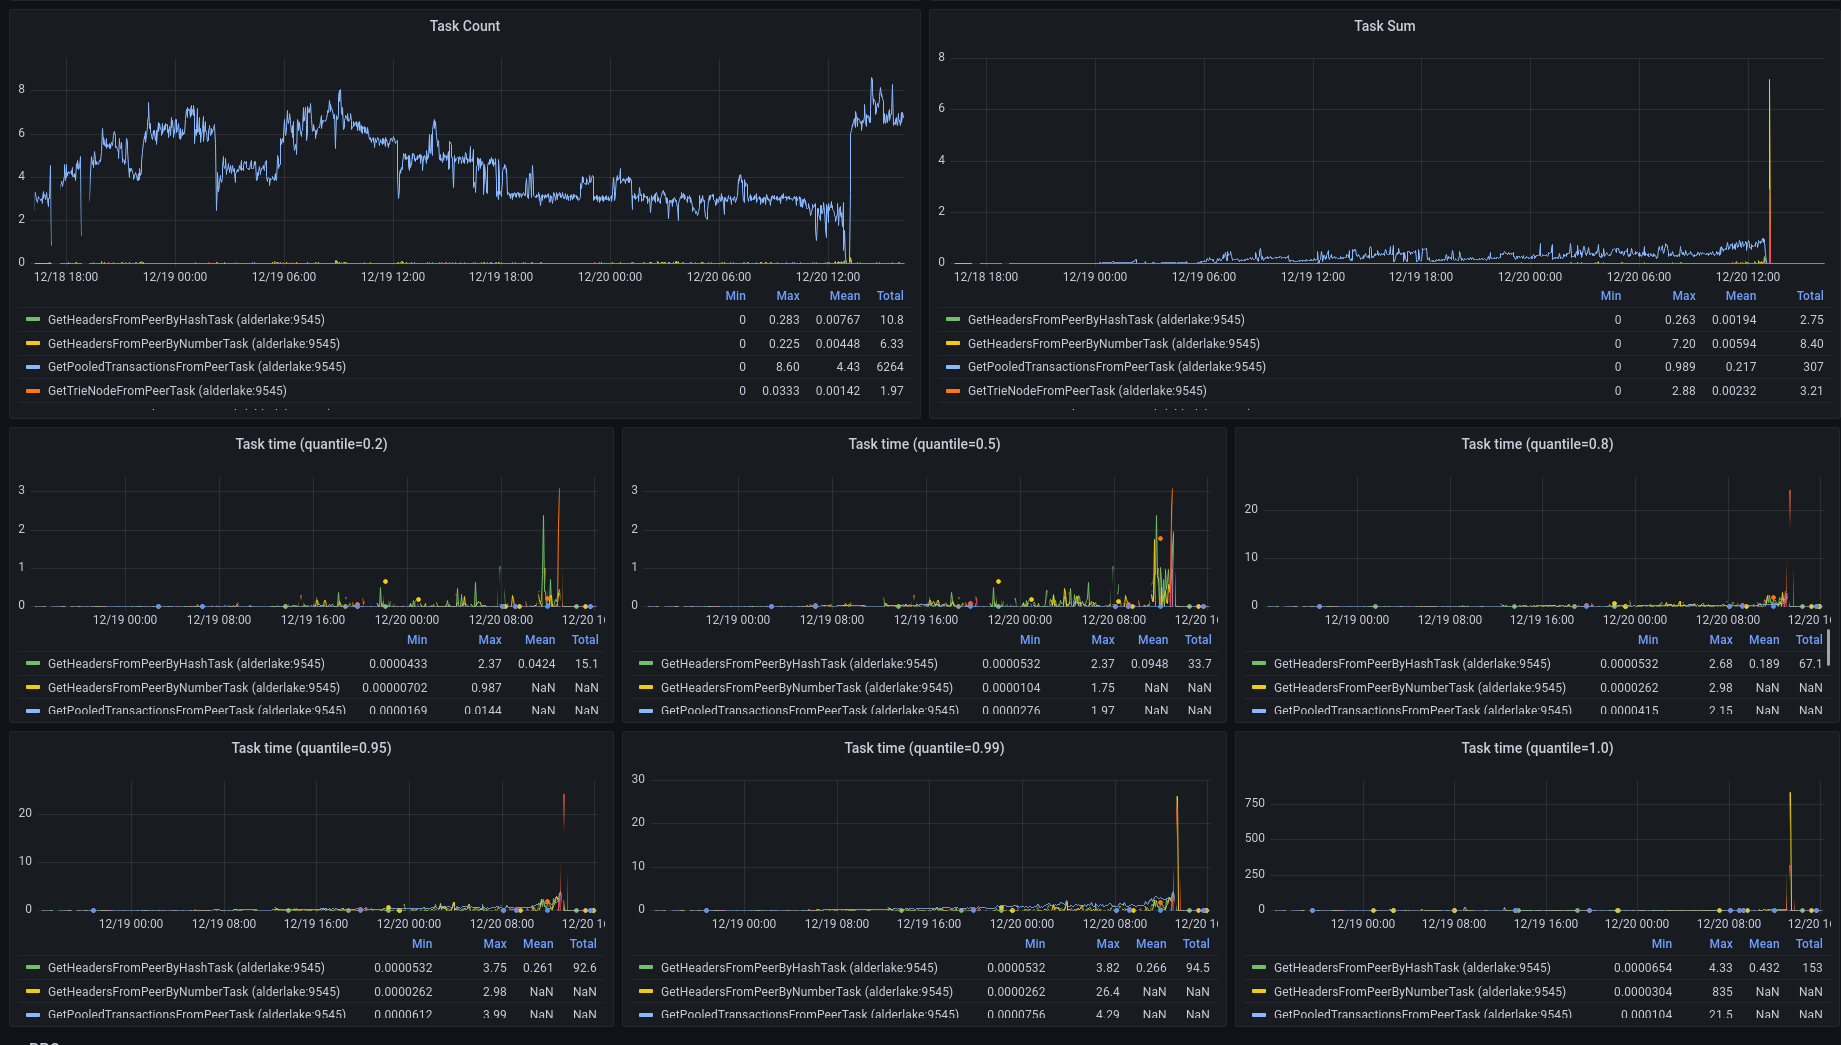
Task: Toggle GetTrieNodeFromPeerTask series in Task Count legend
Action: 167,391
